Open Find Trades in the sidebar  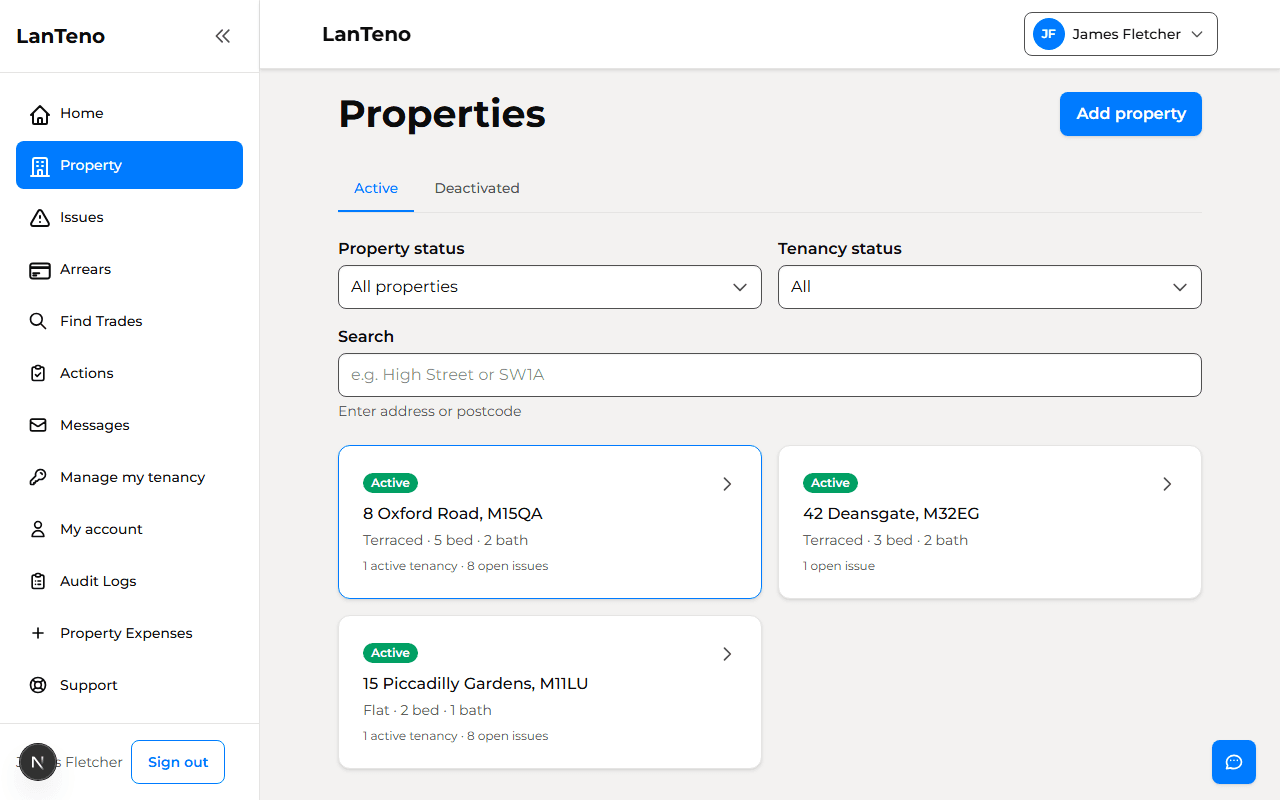pyautogui.click(x=129, y=321)
